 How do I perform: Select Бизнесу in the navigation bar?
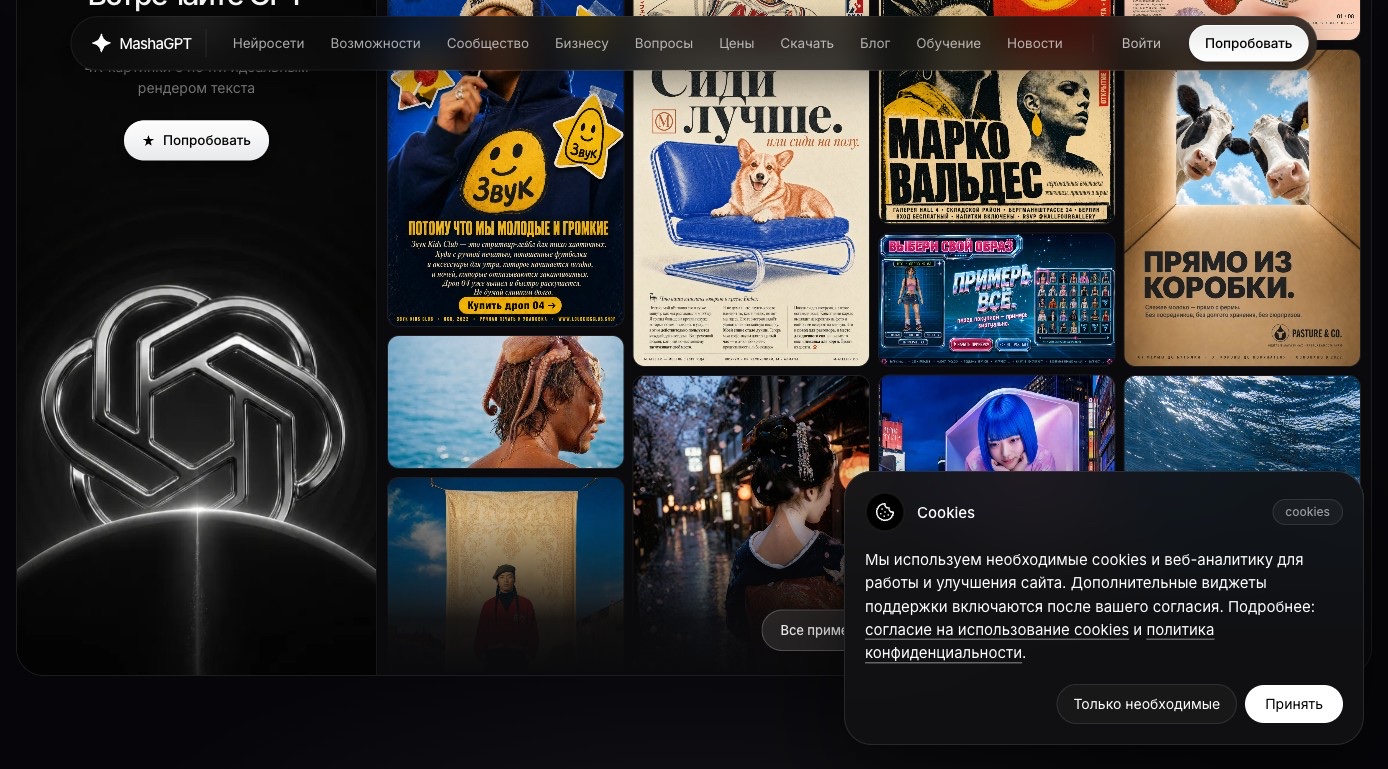coord(582,43)
